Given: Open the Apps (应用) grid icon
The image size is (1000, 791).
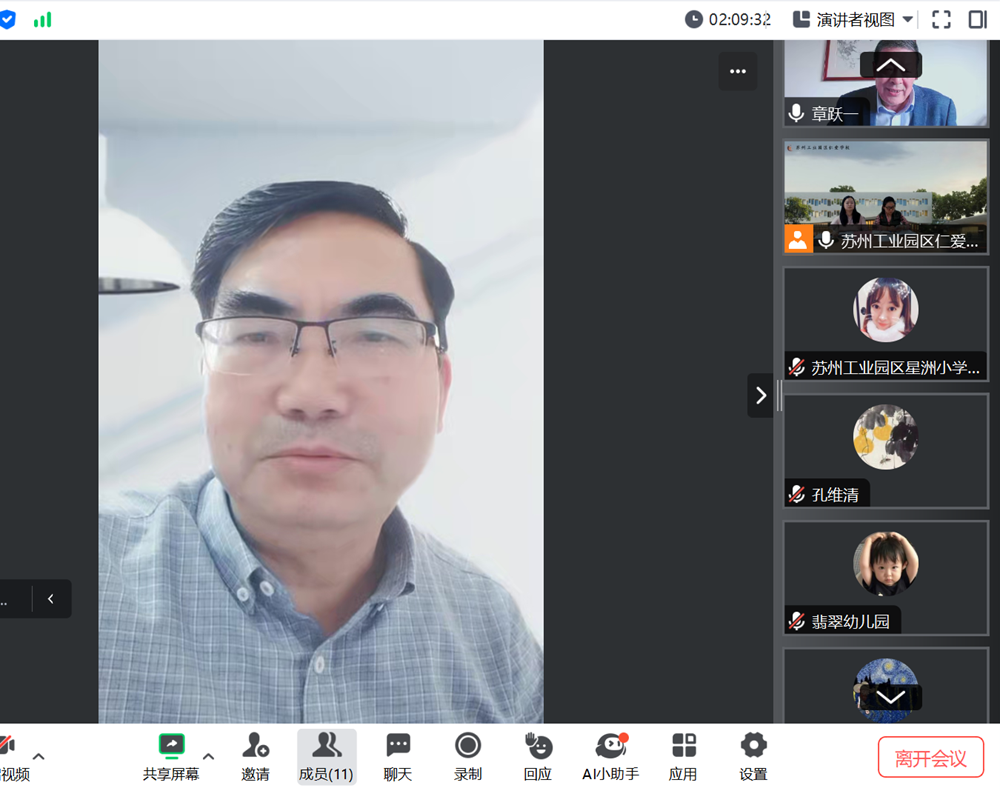Looking at the screenshot, I should pos(683,756).
